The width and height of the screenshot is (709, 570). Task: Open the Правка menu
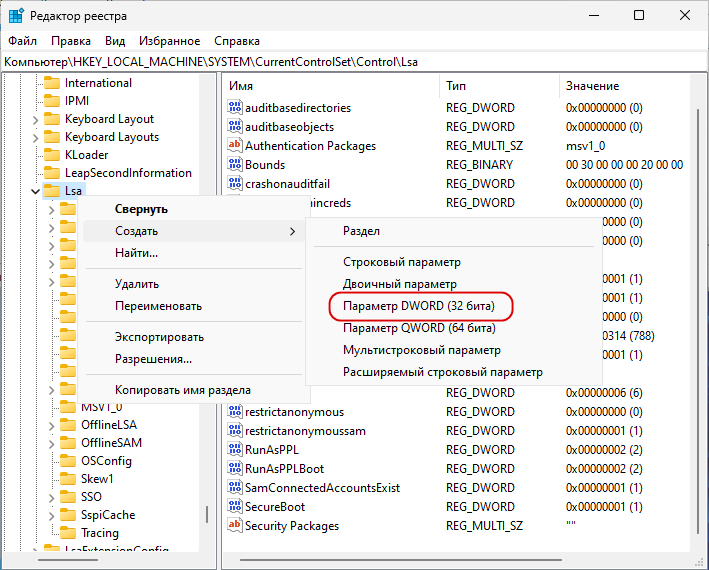coord(71,41)
